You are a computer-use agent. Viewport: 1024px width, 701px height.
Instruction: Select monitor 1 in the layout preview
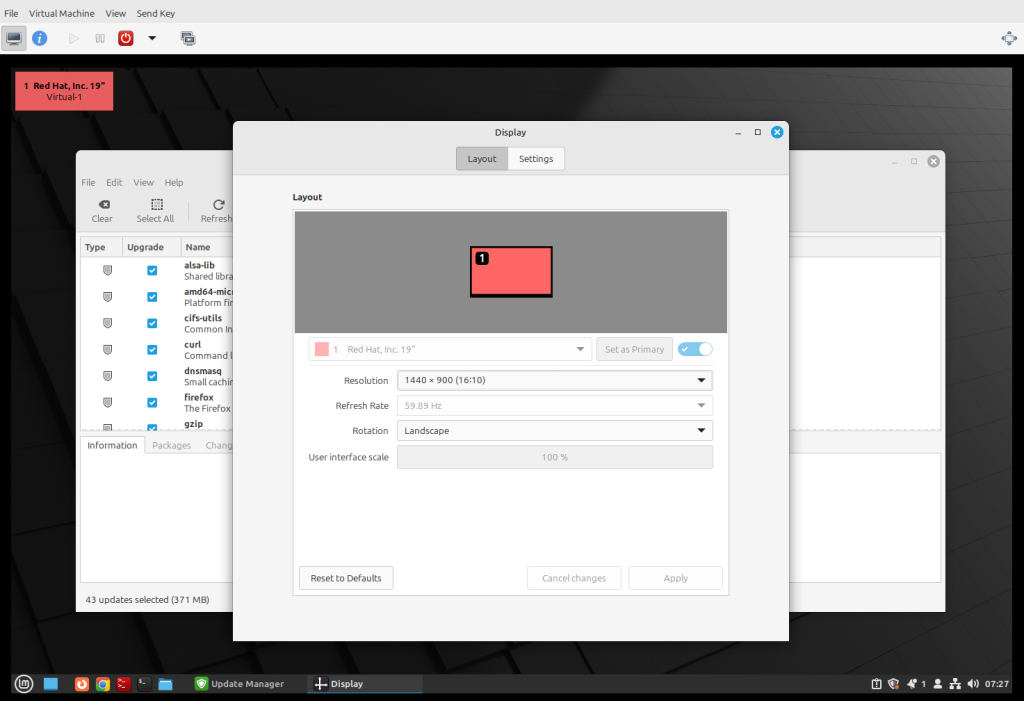click(x=511, y=272)
